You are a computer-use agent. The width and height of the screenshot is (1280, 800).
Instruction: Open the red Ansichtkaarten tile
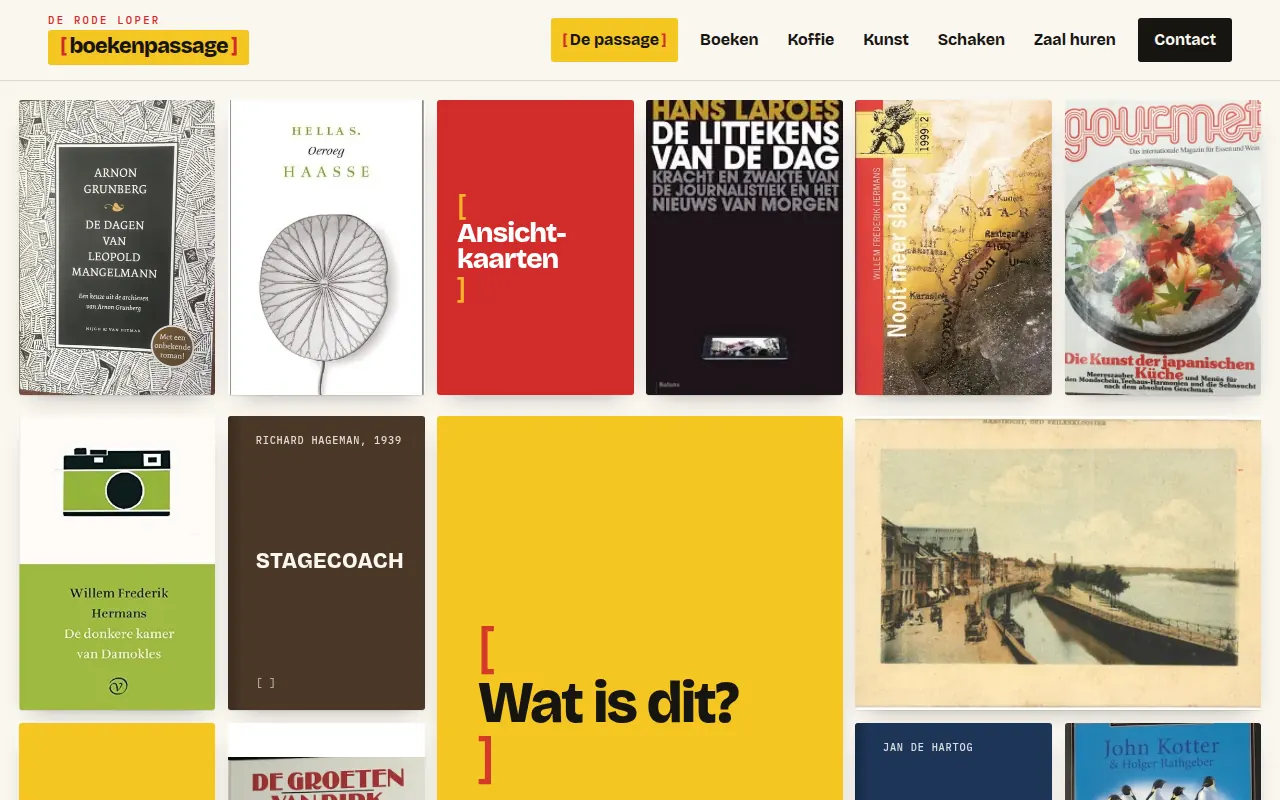pos(535,247)
